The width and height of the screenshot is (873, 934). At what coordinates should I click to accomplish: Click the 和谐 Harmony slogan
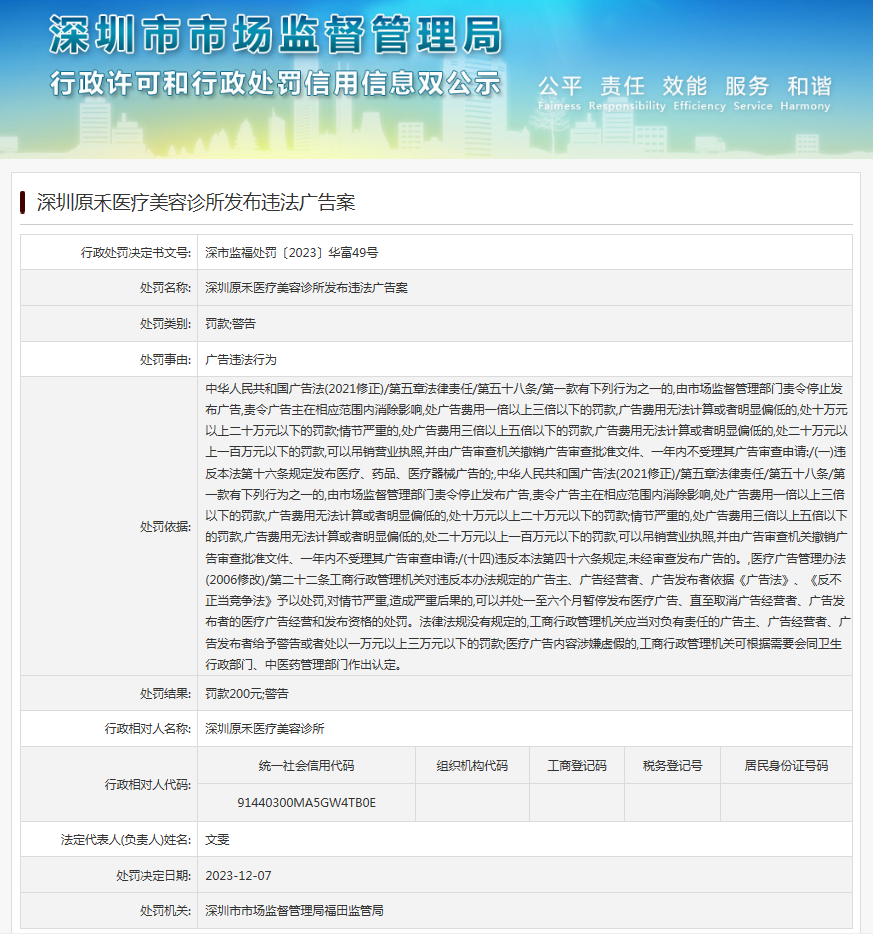805,94
